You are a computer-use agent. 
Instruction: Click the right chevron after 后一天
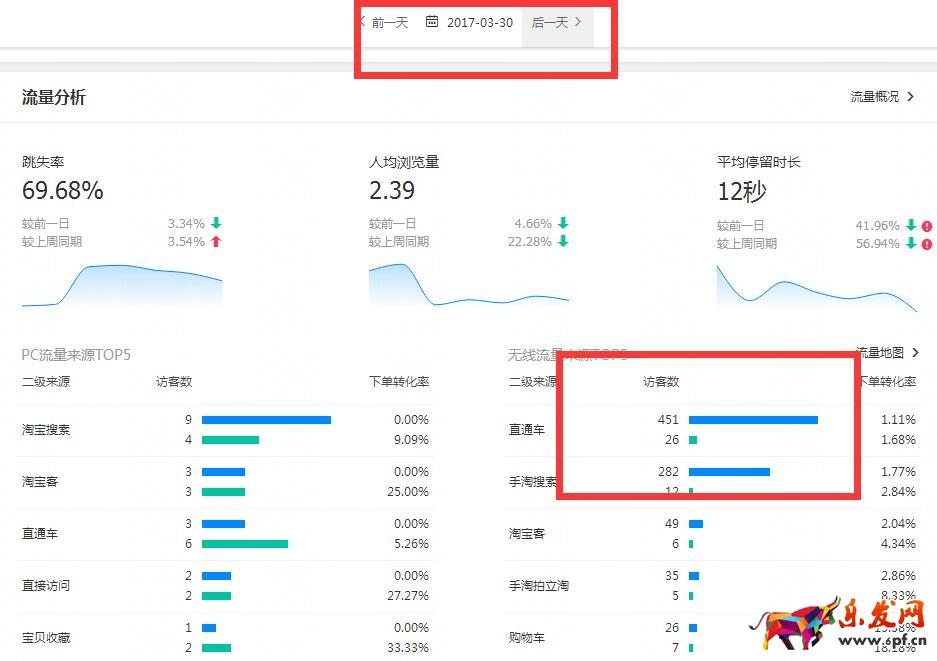pos(579,22)
